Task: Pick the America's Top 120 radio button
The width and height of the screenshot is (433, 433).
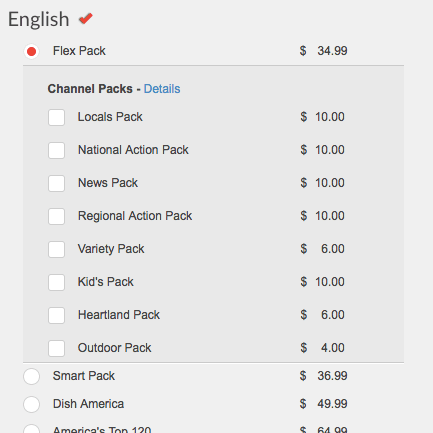Action: point(32,429)
